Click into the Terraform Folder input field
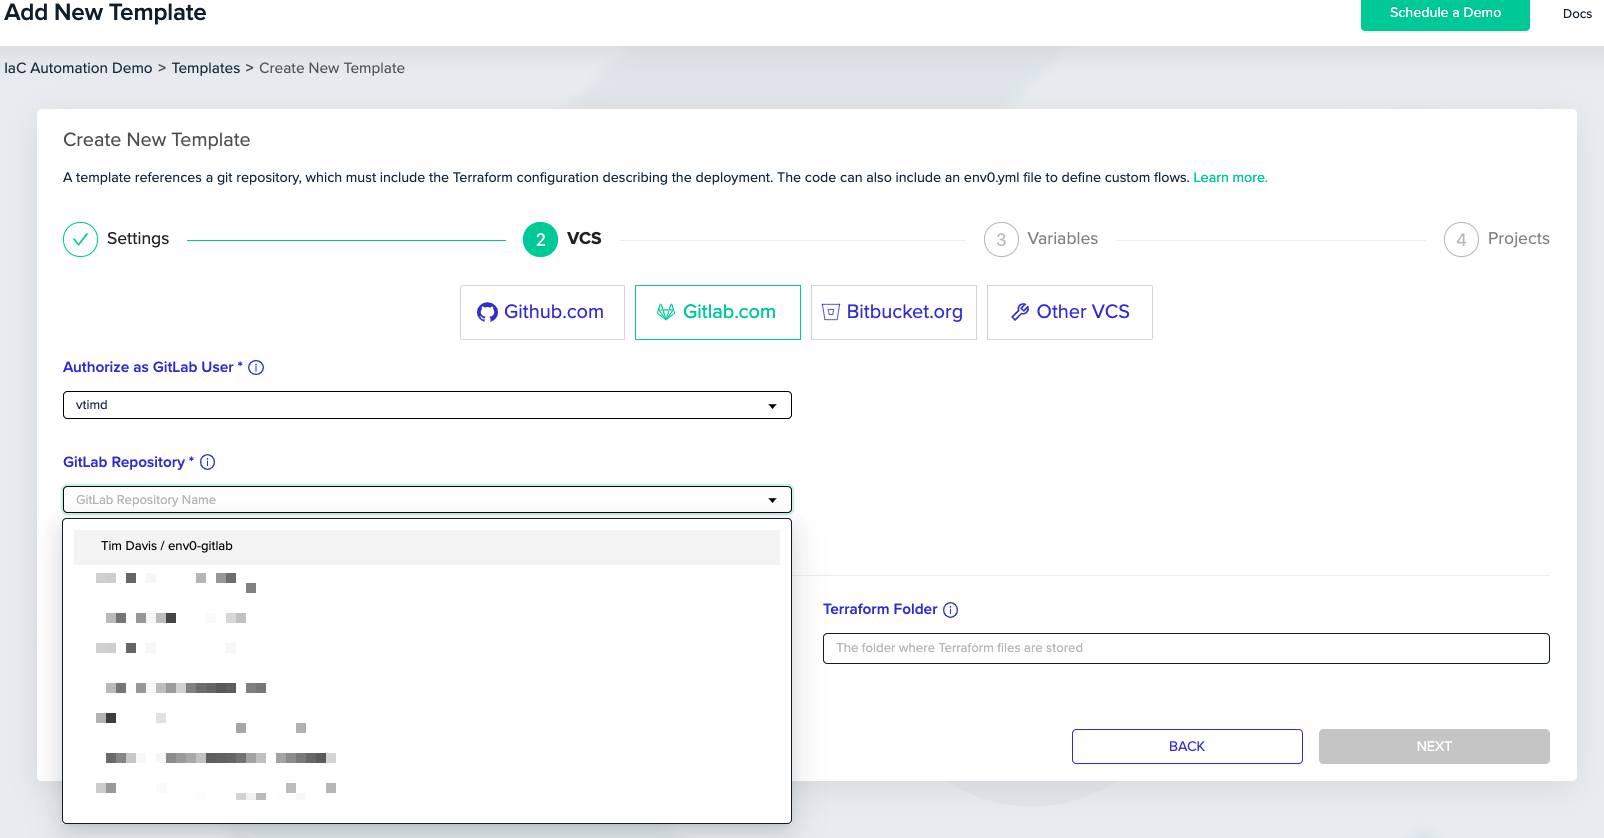The width and height of the screenshot is (1604, 838). click(x=1186, y=648)
